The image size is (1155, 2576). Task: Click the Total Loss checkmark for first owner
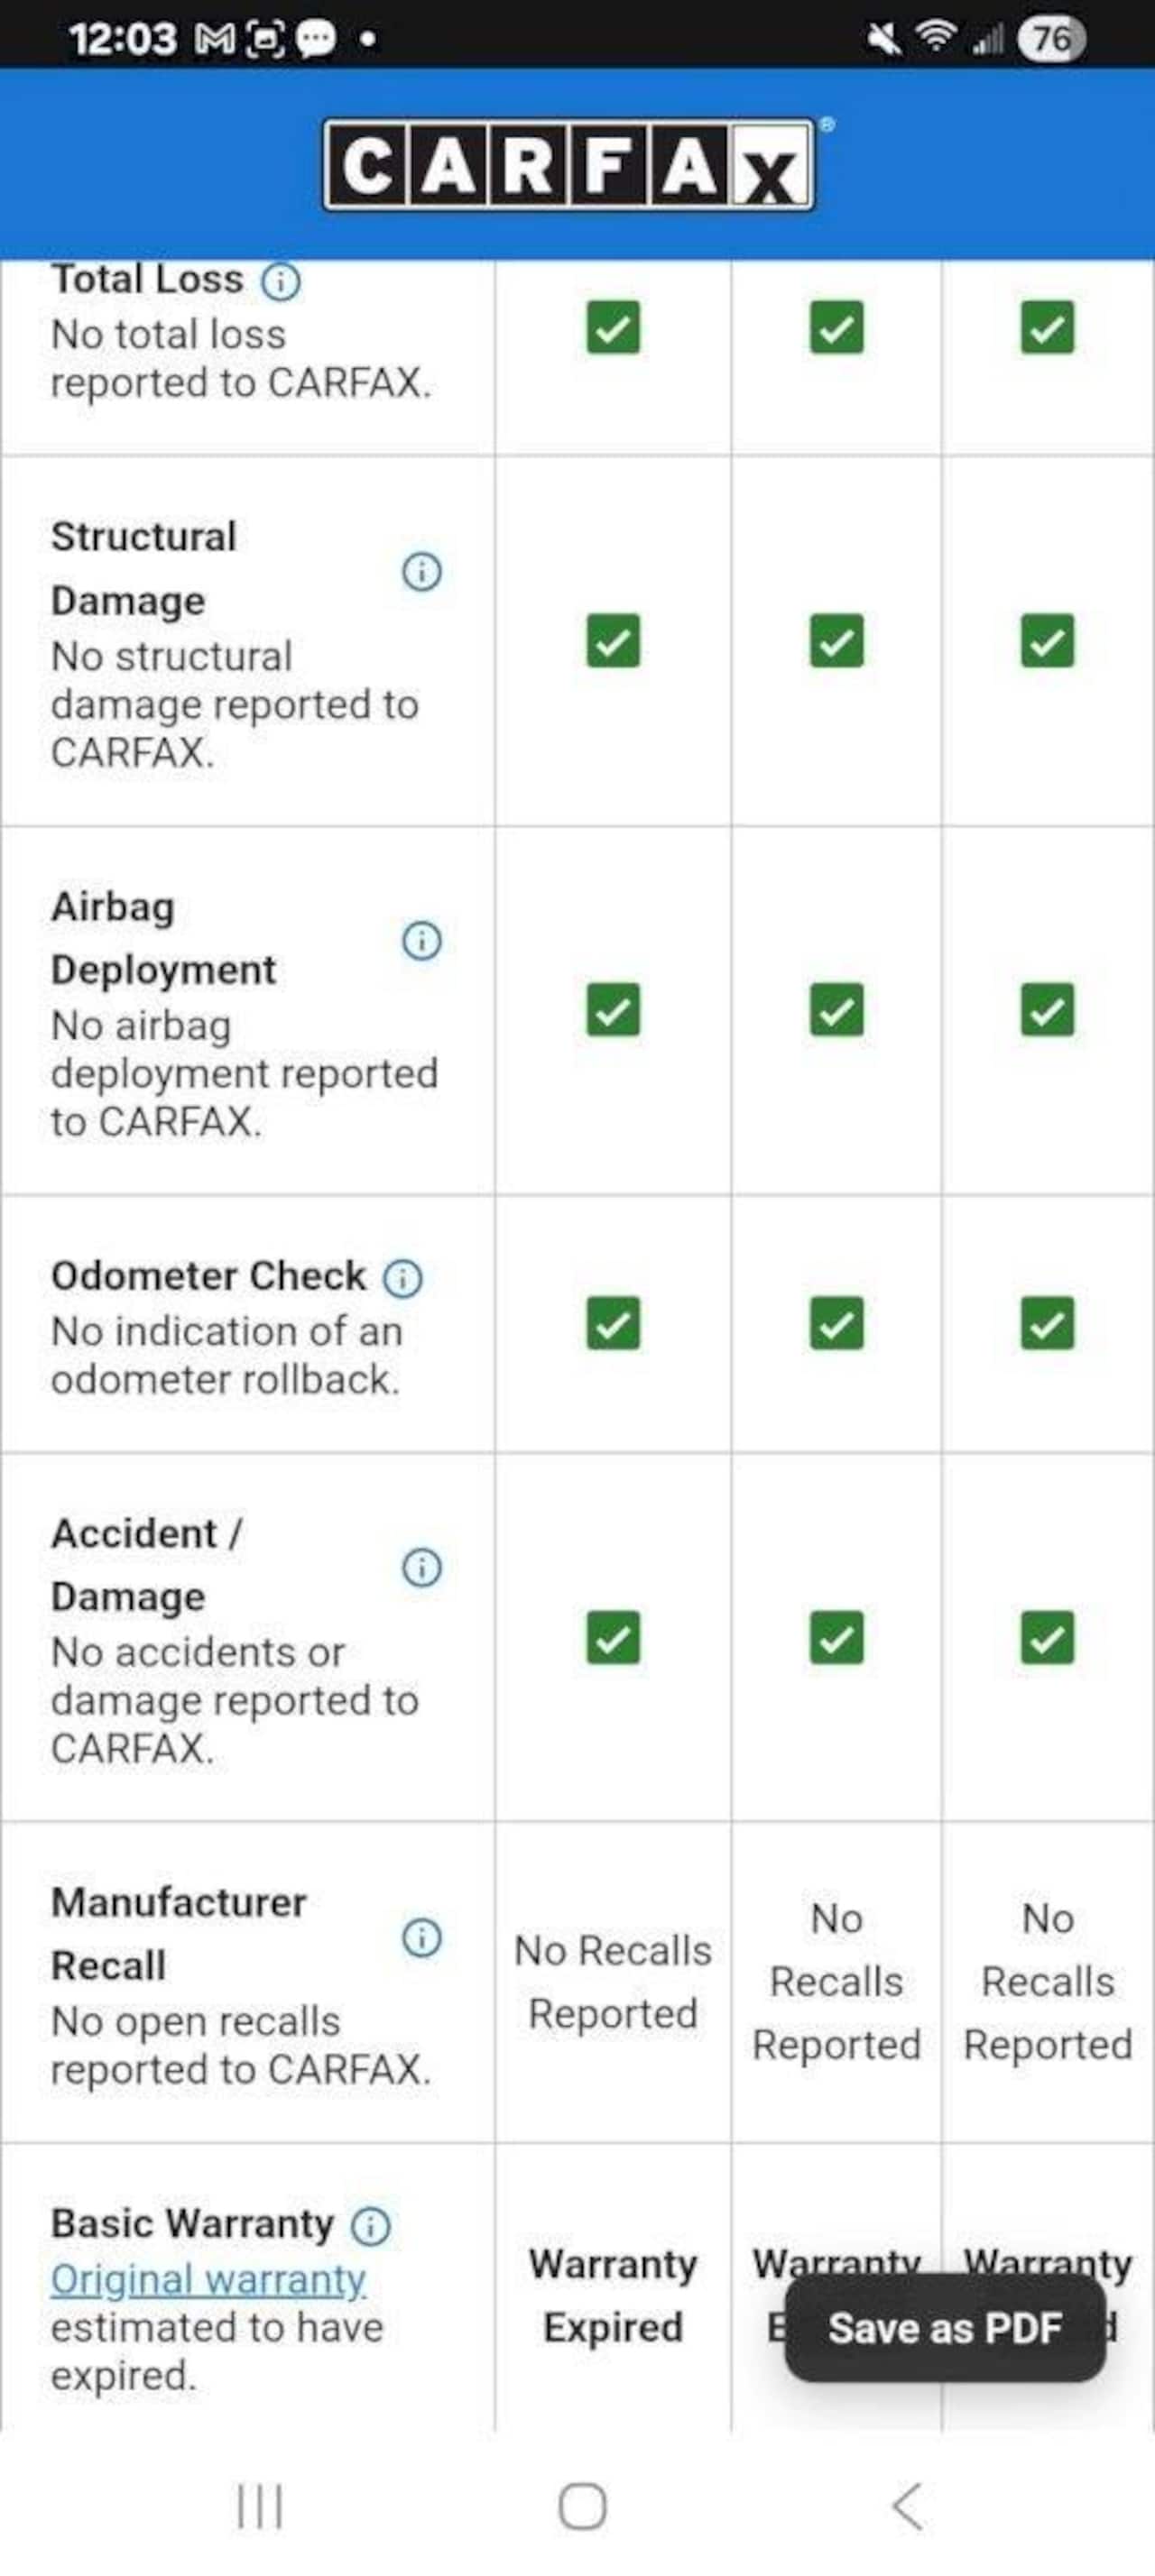tap(613, 328)
